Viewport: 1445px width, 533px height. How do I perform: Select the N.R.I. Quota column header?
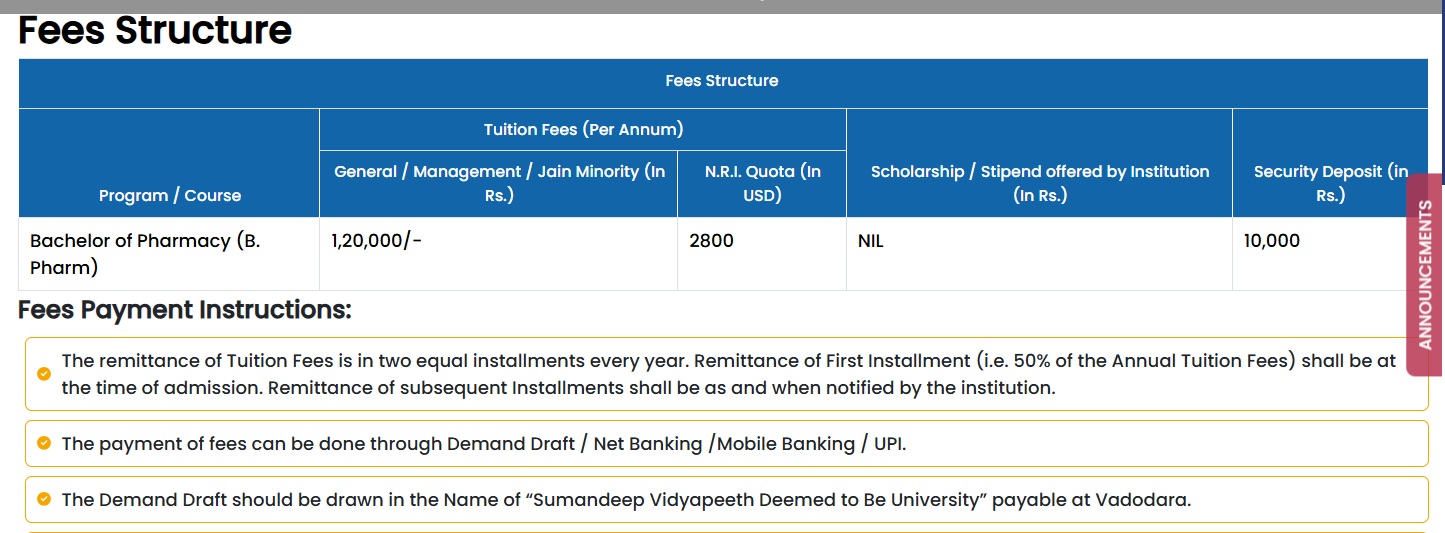(x=762, y=183)
